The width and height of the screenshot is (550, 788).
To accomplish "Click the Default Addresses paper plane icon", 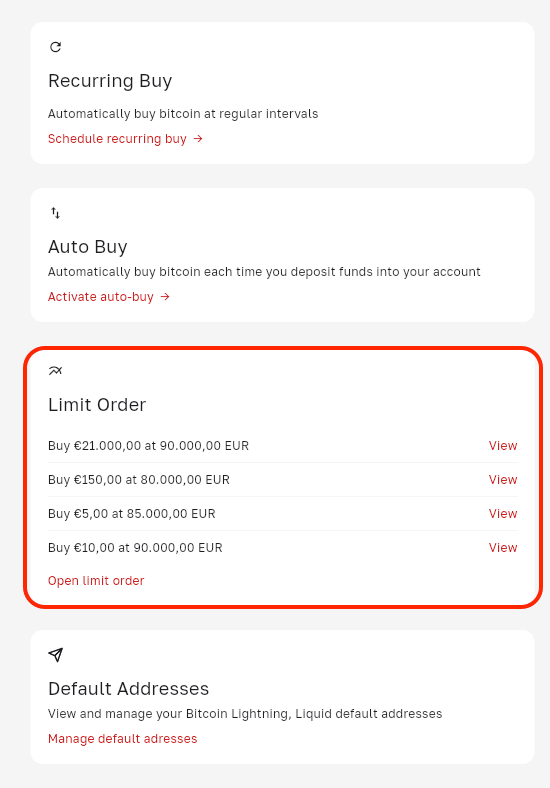I will [56, 654].
